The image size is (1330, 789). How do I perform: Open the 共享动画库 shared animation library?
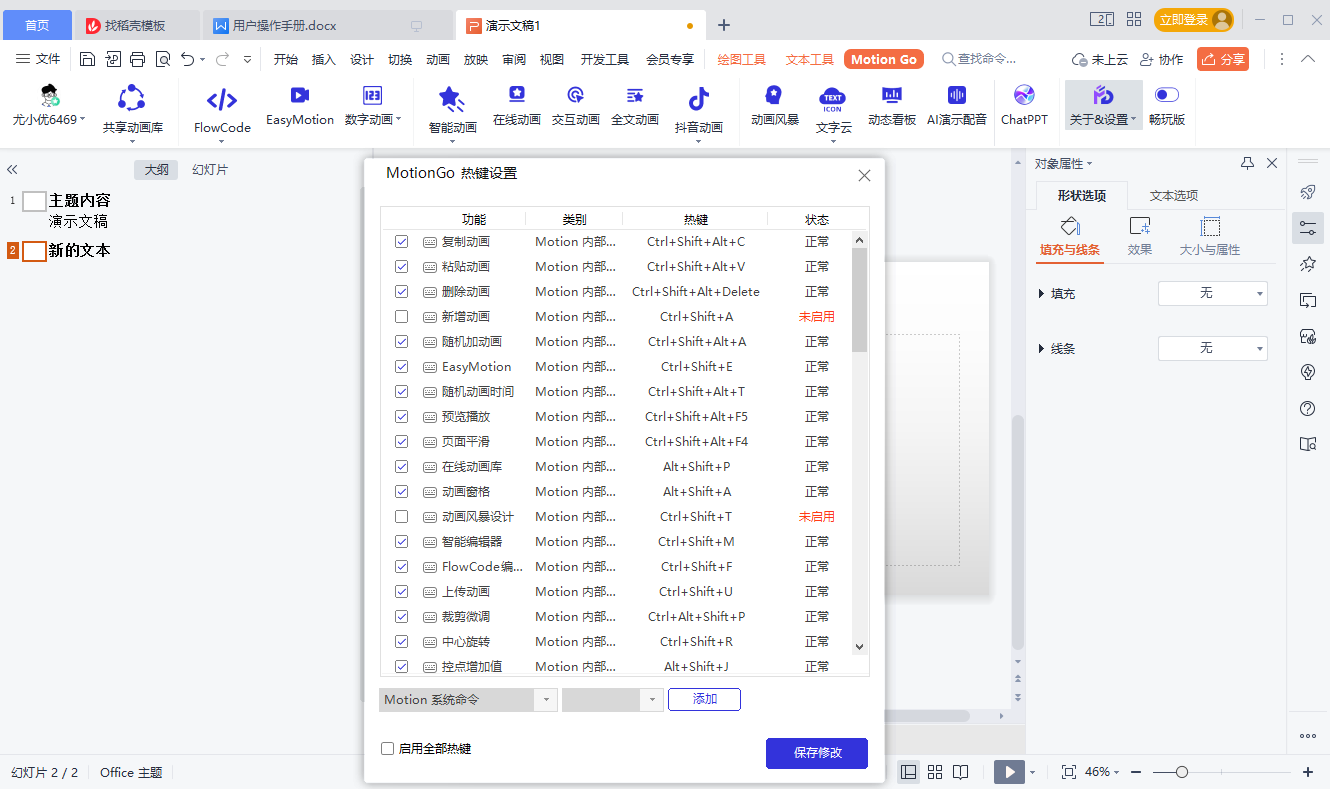(132, 110)
